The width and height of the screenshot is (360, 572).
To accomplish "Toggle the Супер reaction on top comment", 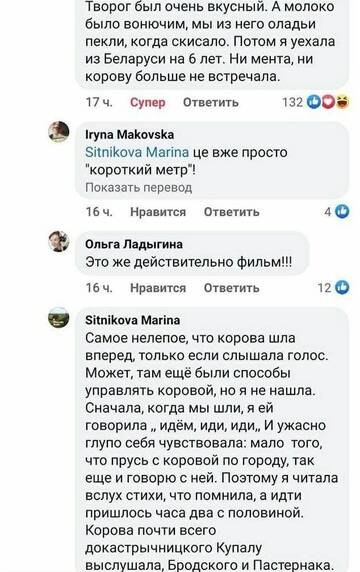I will tap(148, 103).
